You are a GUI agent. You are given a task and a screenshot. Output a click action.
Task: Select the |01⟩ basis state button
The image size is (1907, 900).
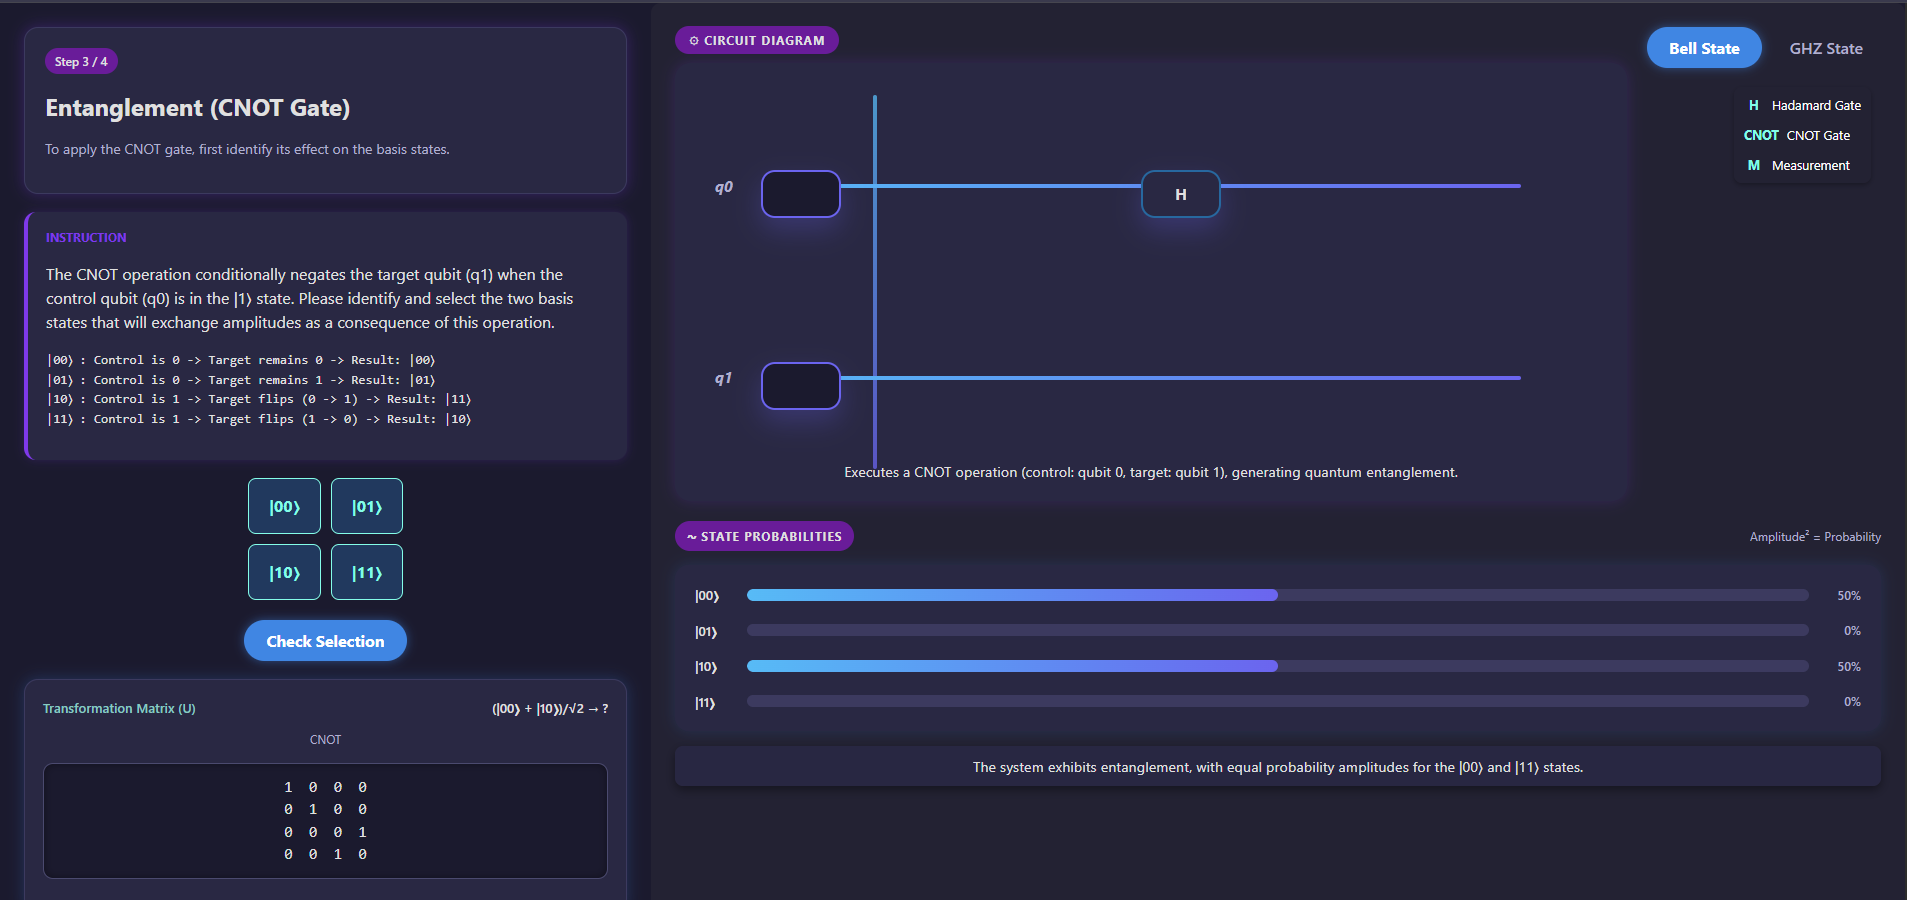(367, 507)
